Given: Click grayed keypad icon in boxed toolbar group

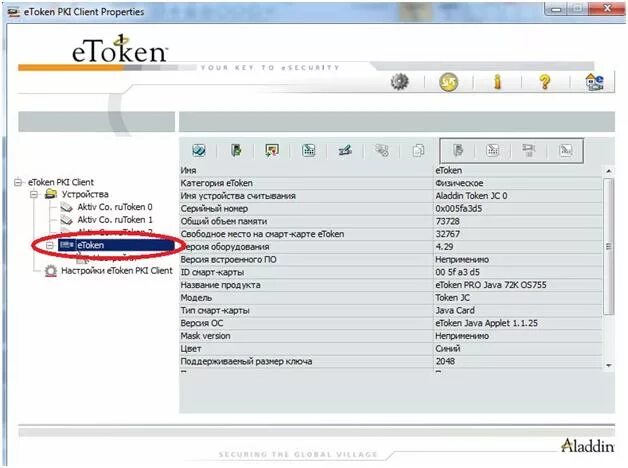Looking at the screenshot, I should pos(493,151).
